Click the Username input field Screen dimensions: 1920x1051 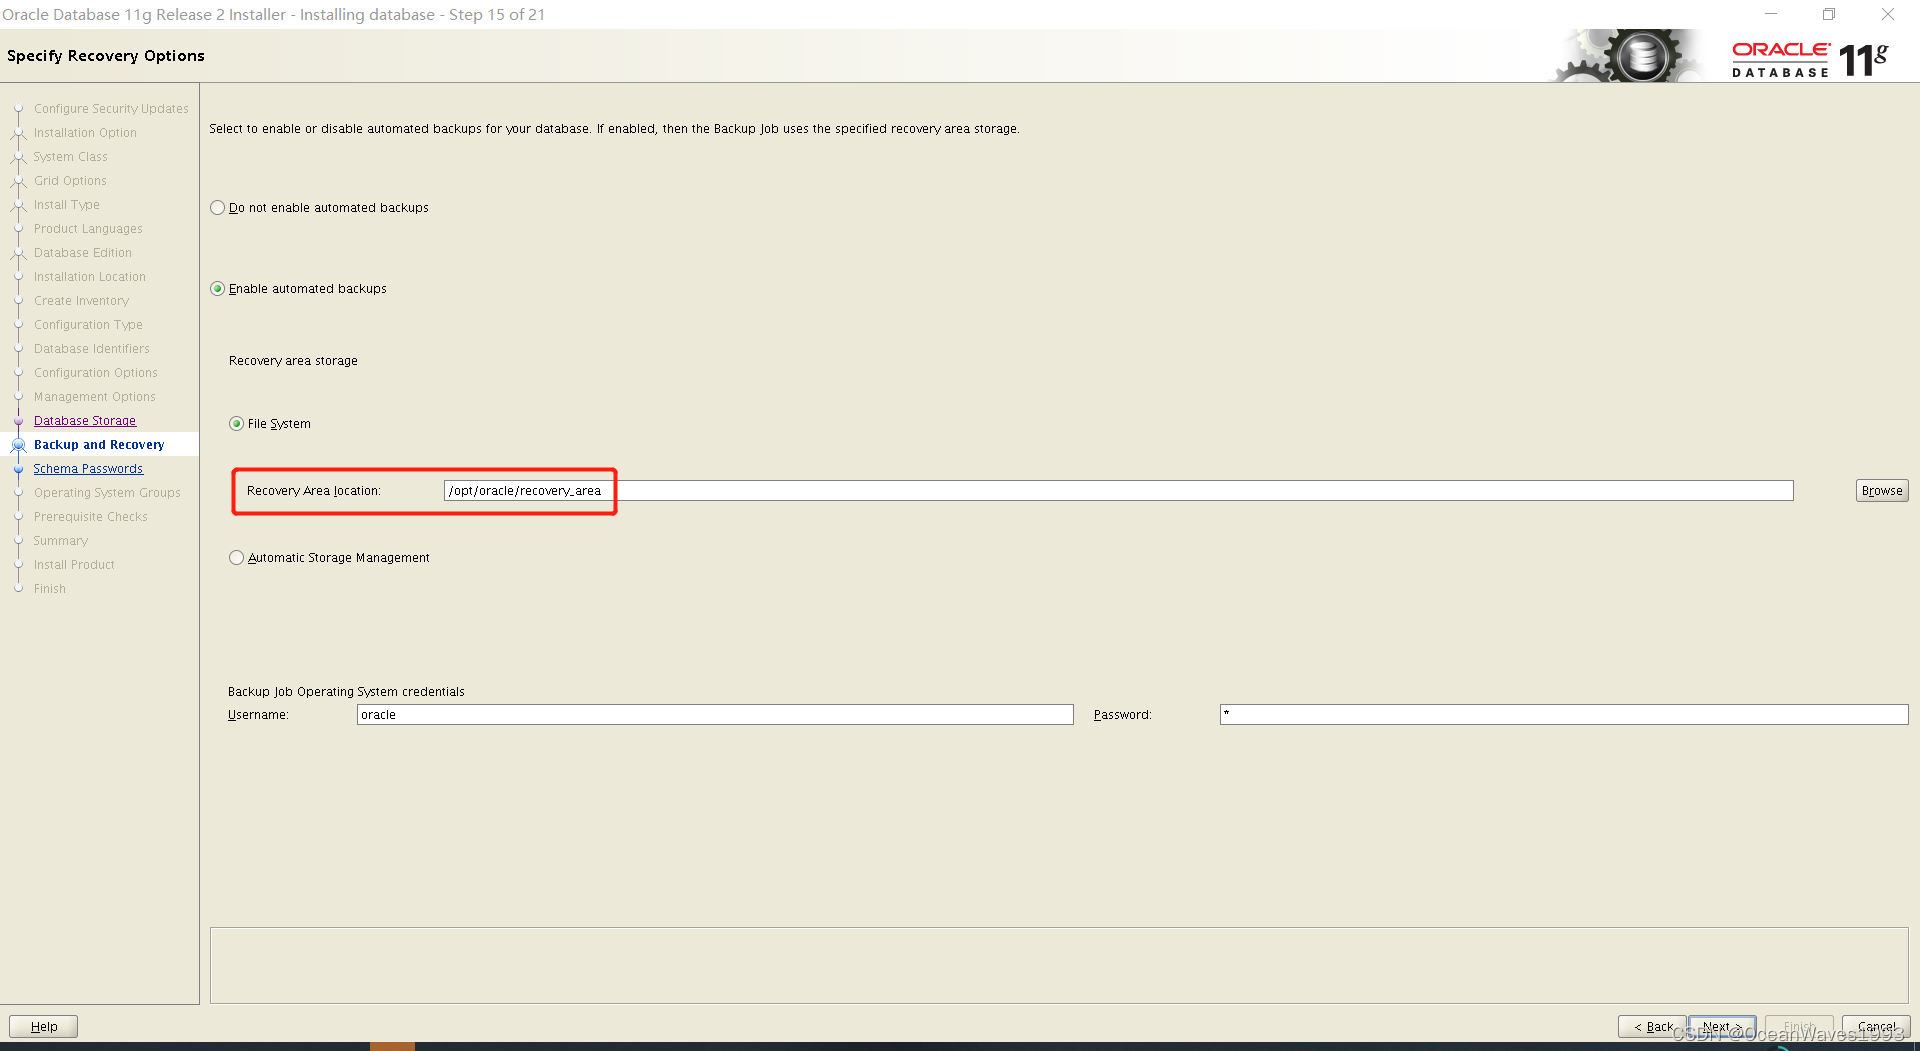pos(715,715)
